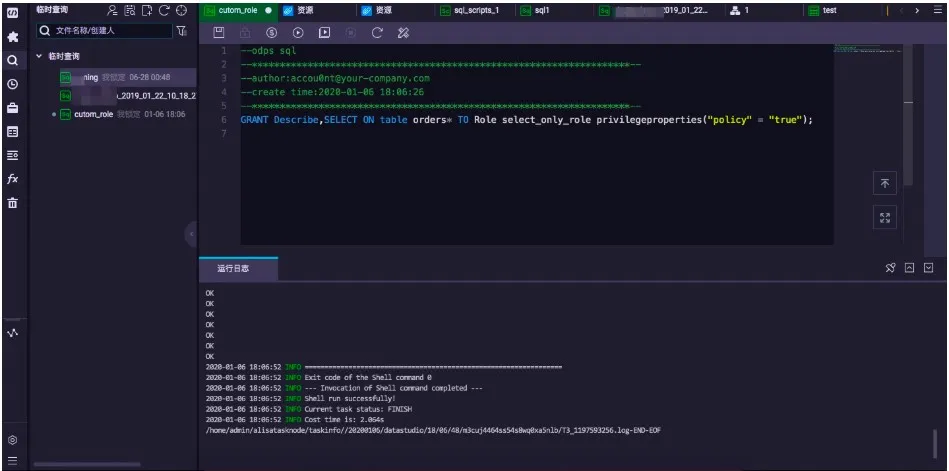Collapse the 临时查询 tree folder chevron
The image size is (949, 471).
click(x=39, y=56)
